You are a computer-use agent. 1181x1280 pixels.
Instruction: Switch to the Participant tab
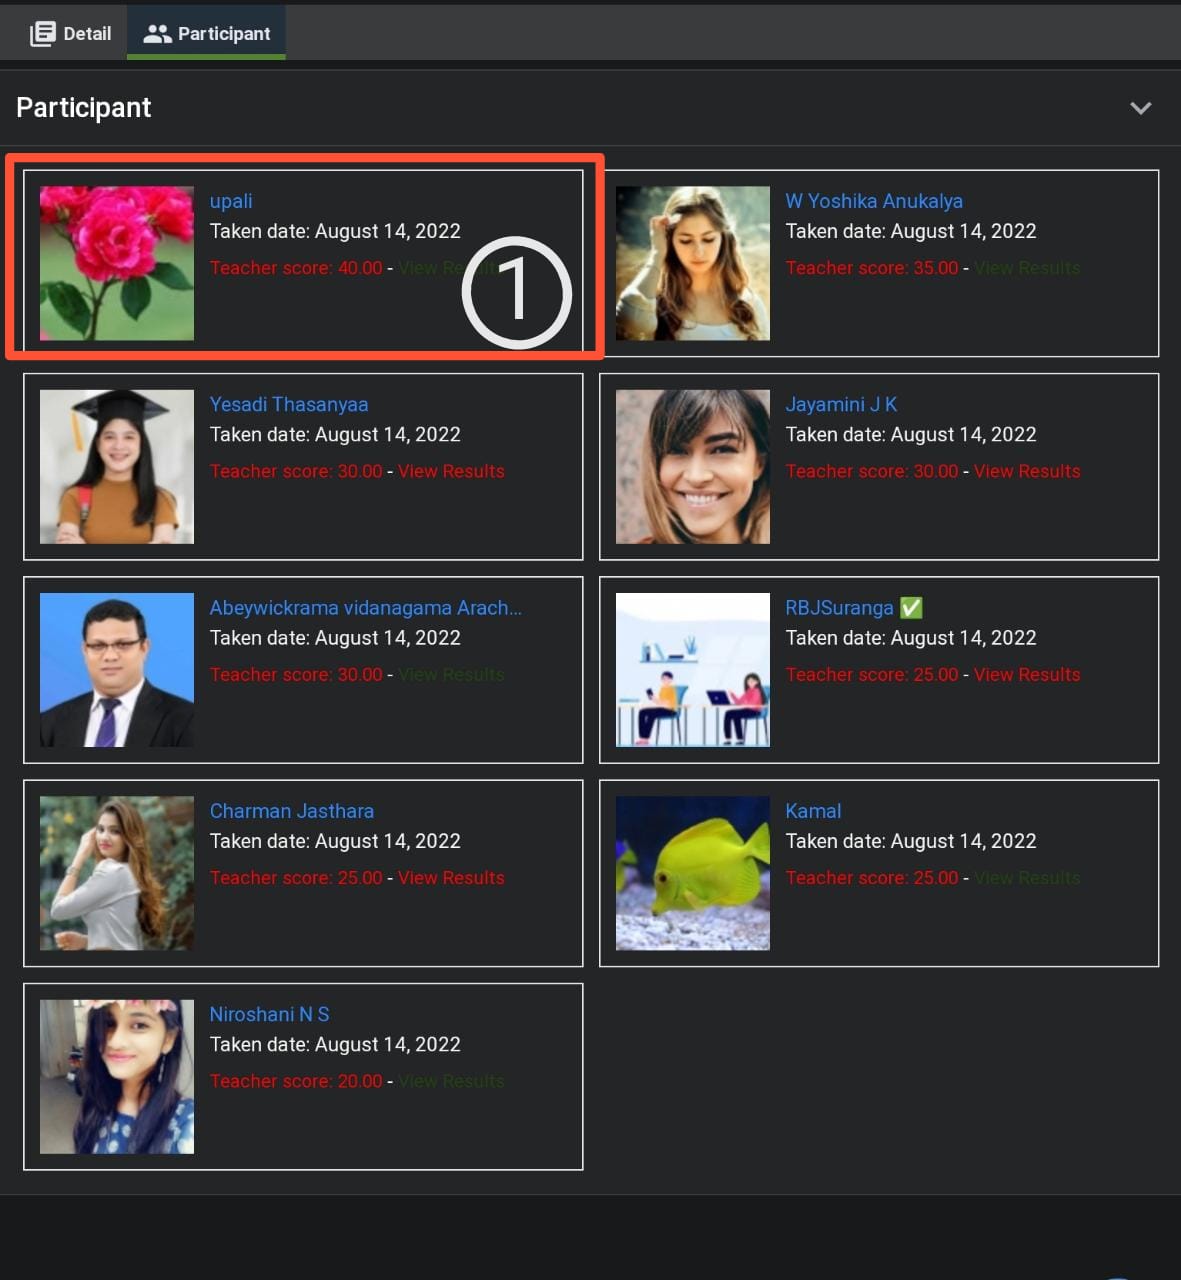[x=207, y=33]
